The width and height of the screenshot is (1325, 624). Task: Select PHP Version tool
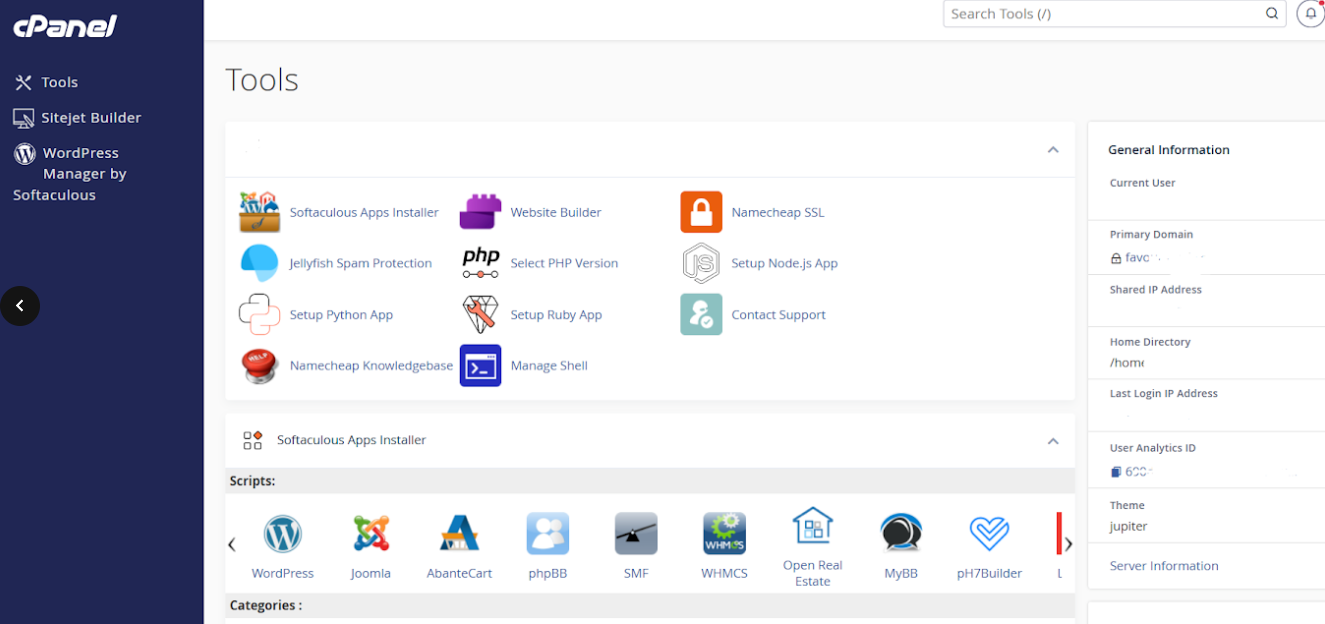pos(562,263)
